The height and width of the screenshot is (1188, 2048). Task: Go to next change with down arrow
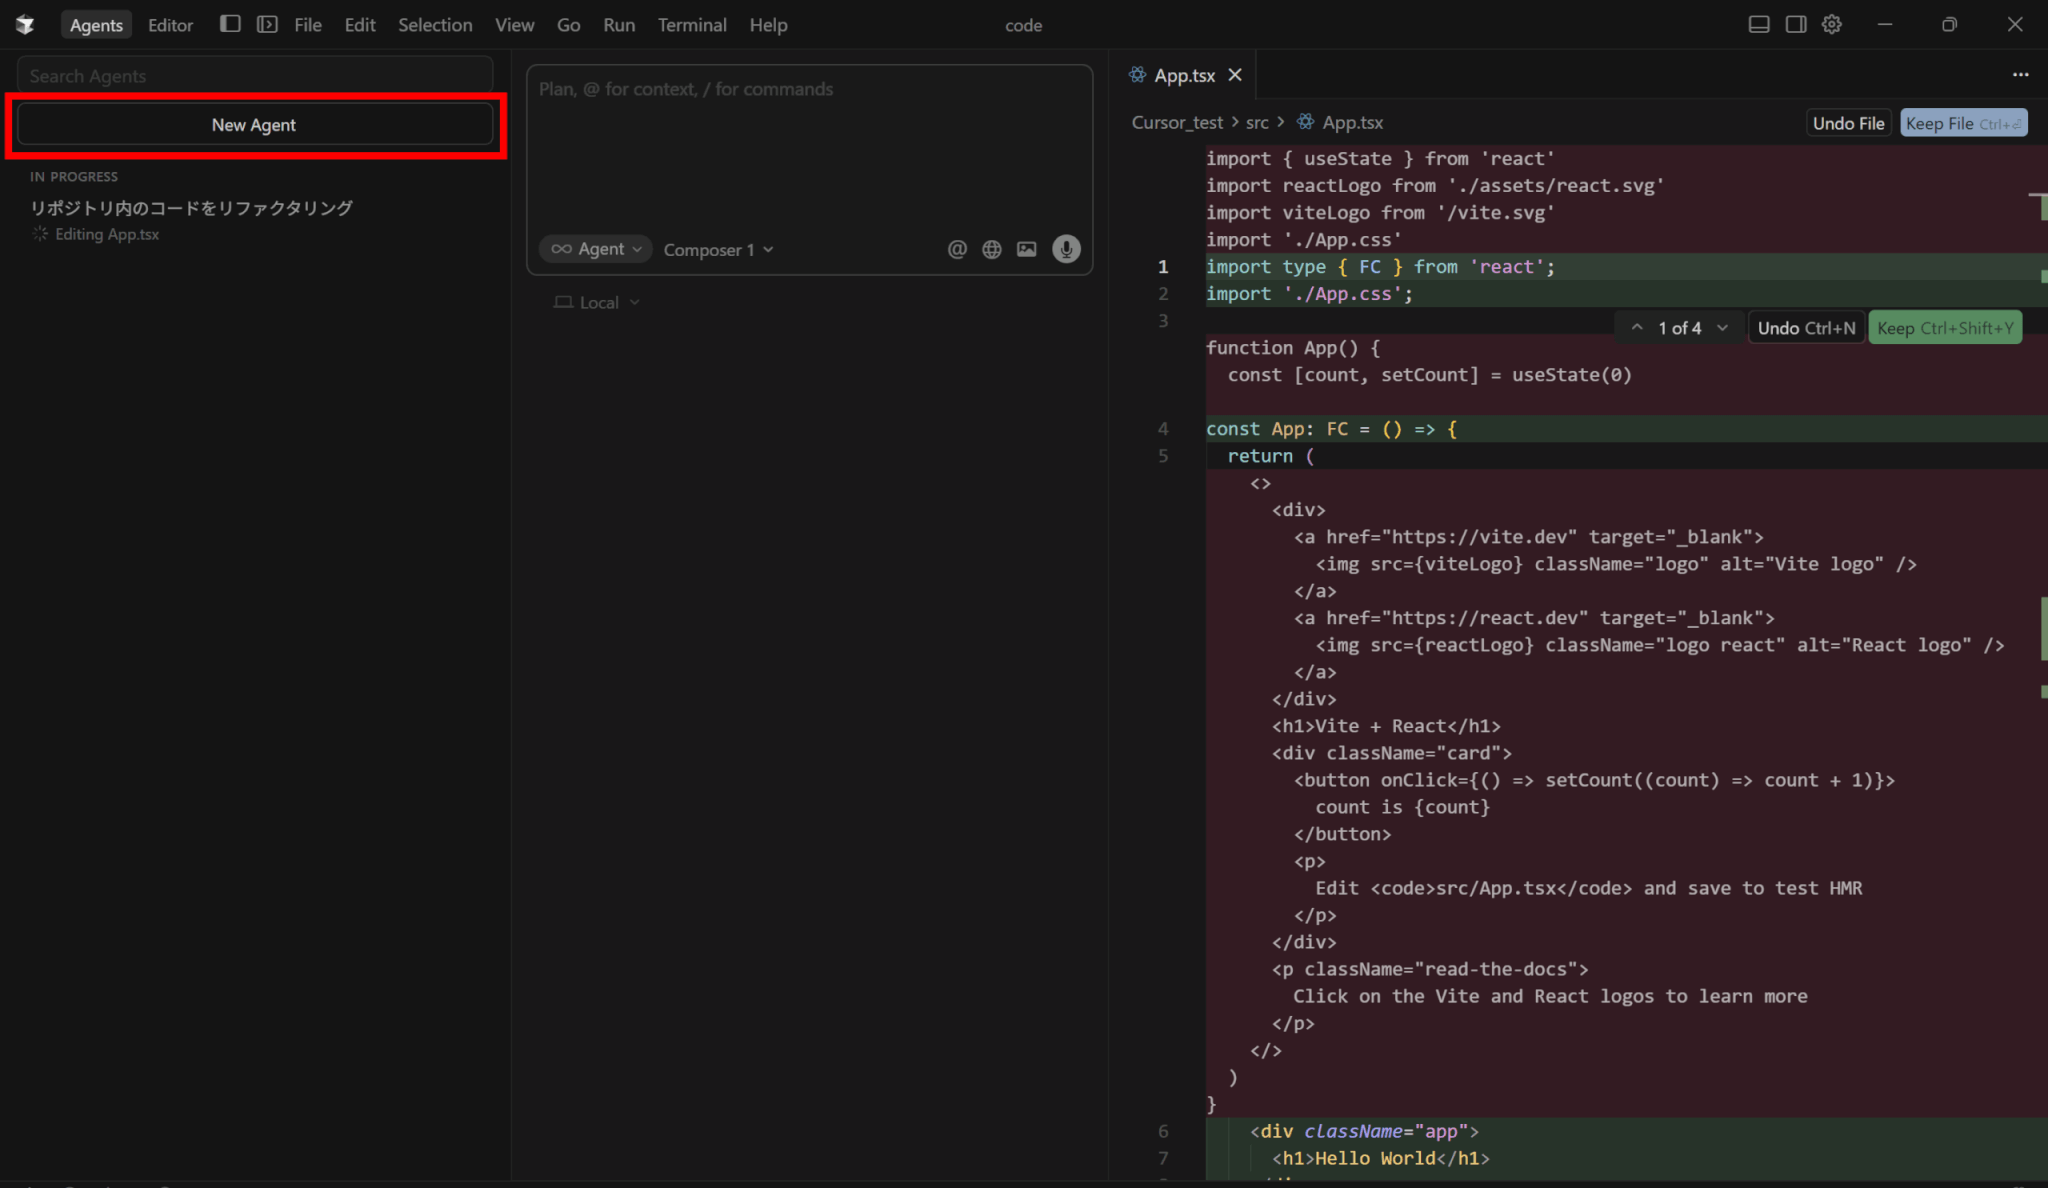click(x=1722, y=328)
